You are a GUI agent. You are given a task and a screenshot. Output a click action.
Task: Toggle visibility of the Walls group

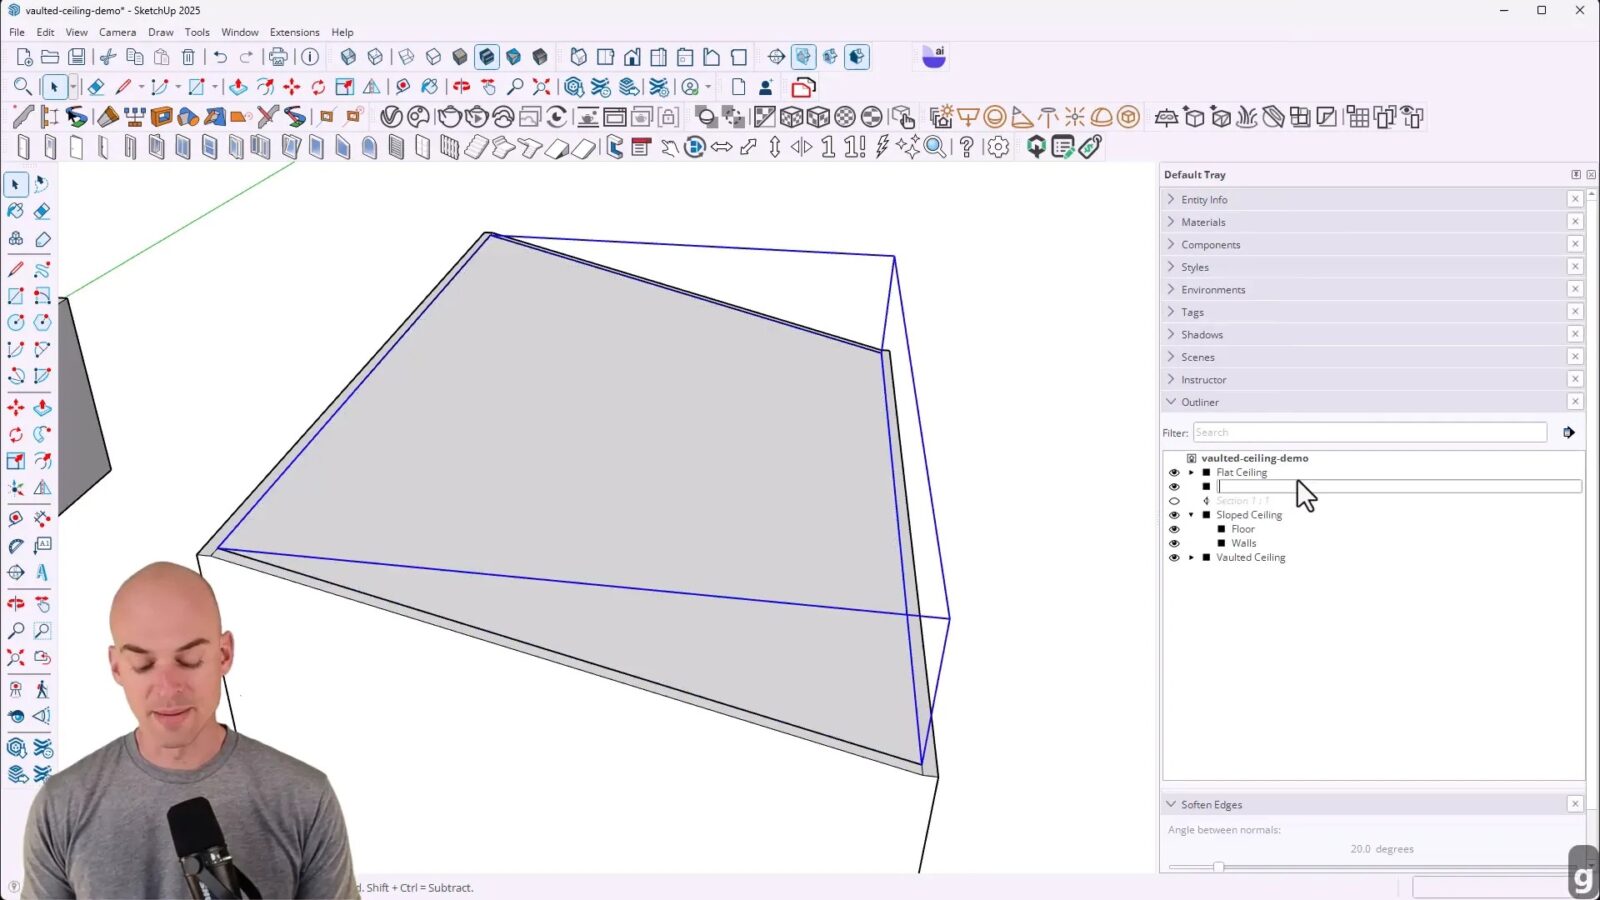(x=1173, y=543)
